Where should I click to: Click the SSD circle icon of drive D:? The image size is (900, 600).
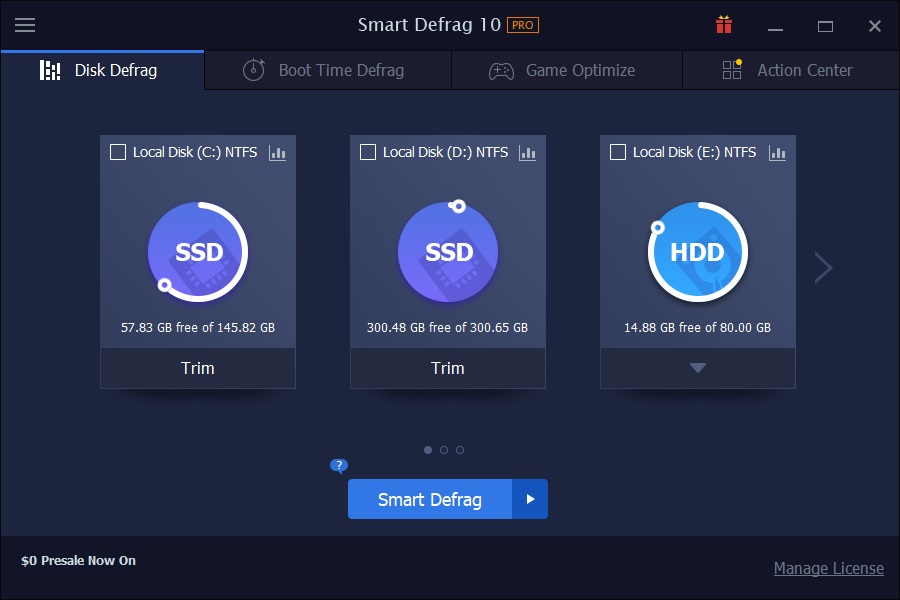pos(448,251)
